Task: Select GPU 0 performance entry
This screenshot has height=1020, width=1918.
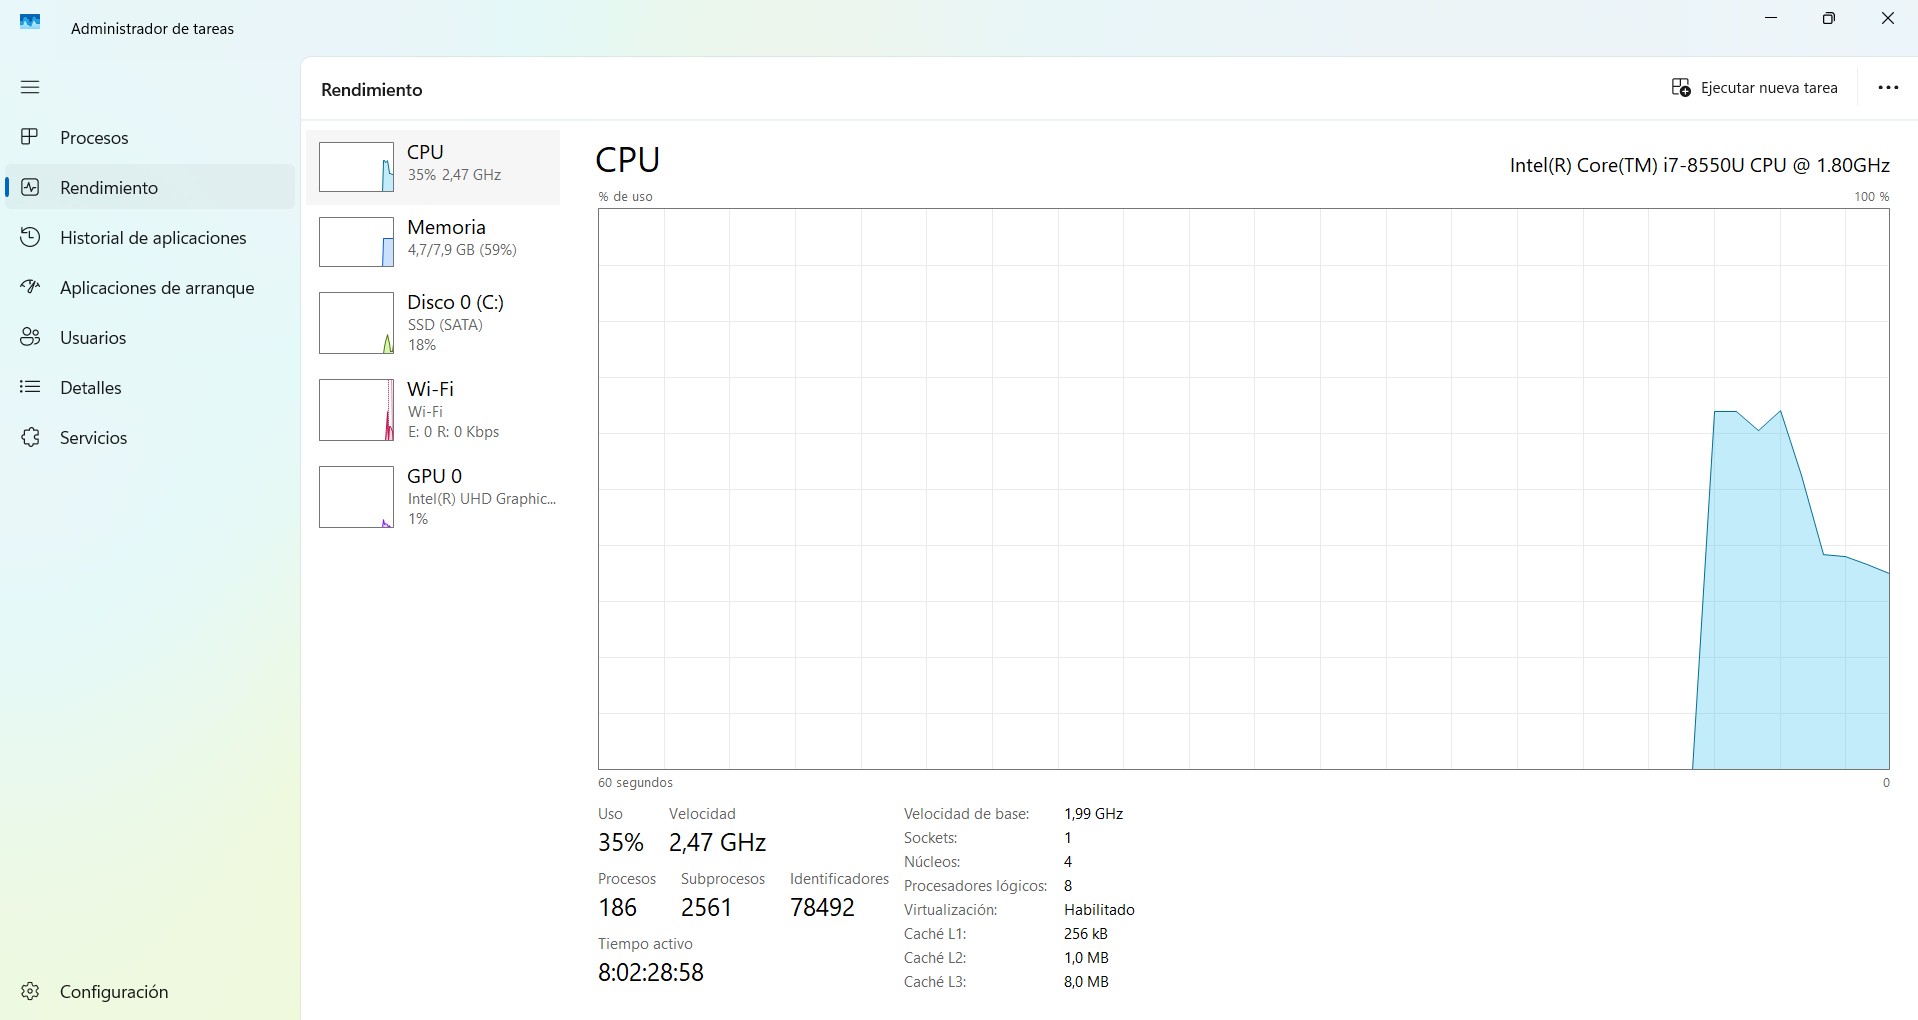Action: [433, 496]
